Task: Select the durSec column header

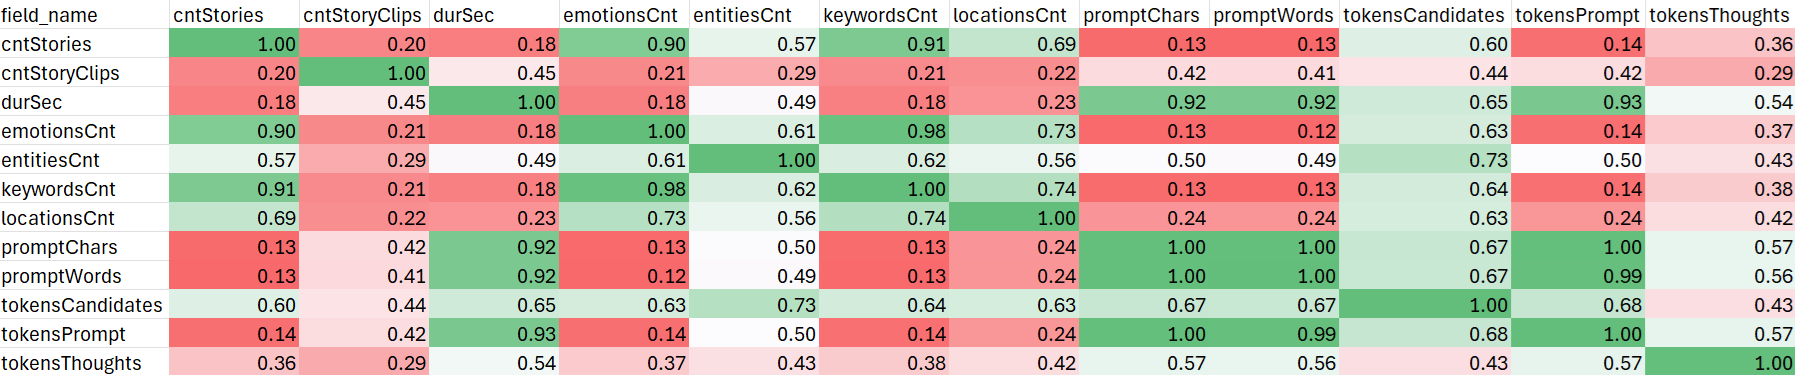Action: tap(494, 15)
